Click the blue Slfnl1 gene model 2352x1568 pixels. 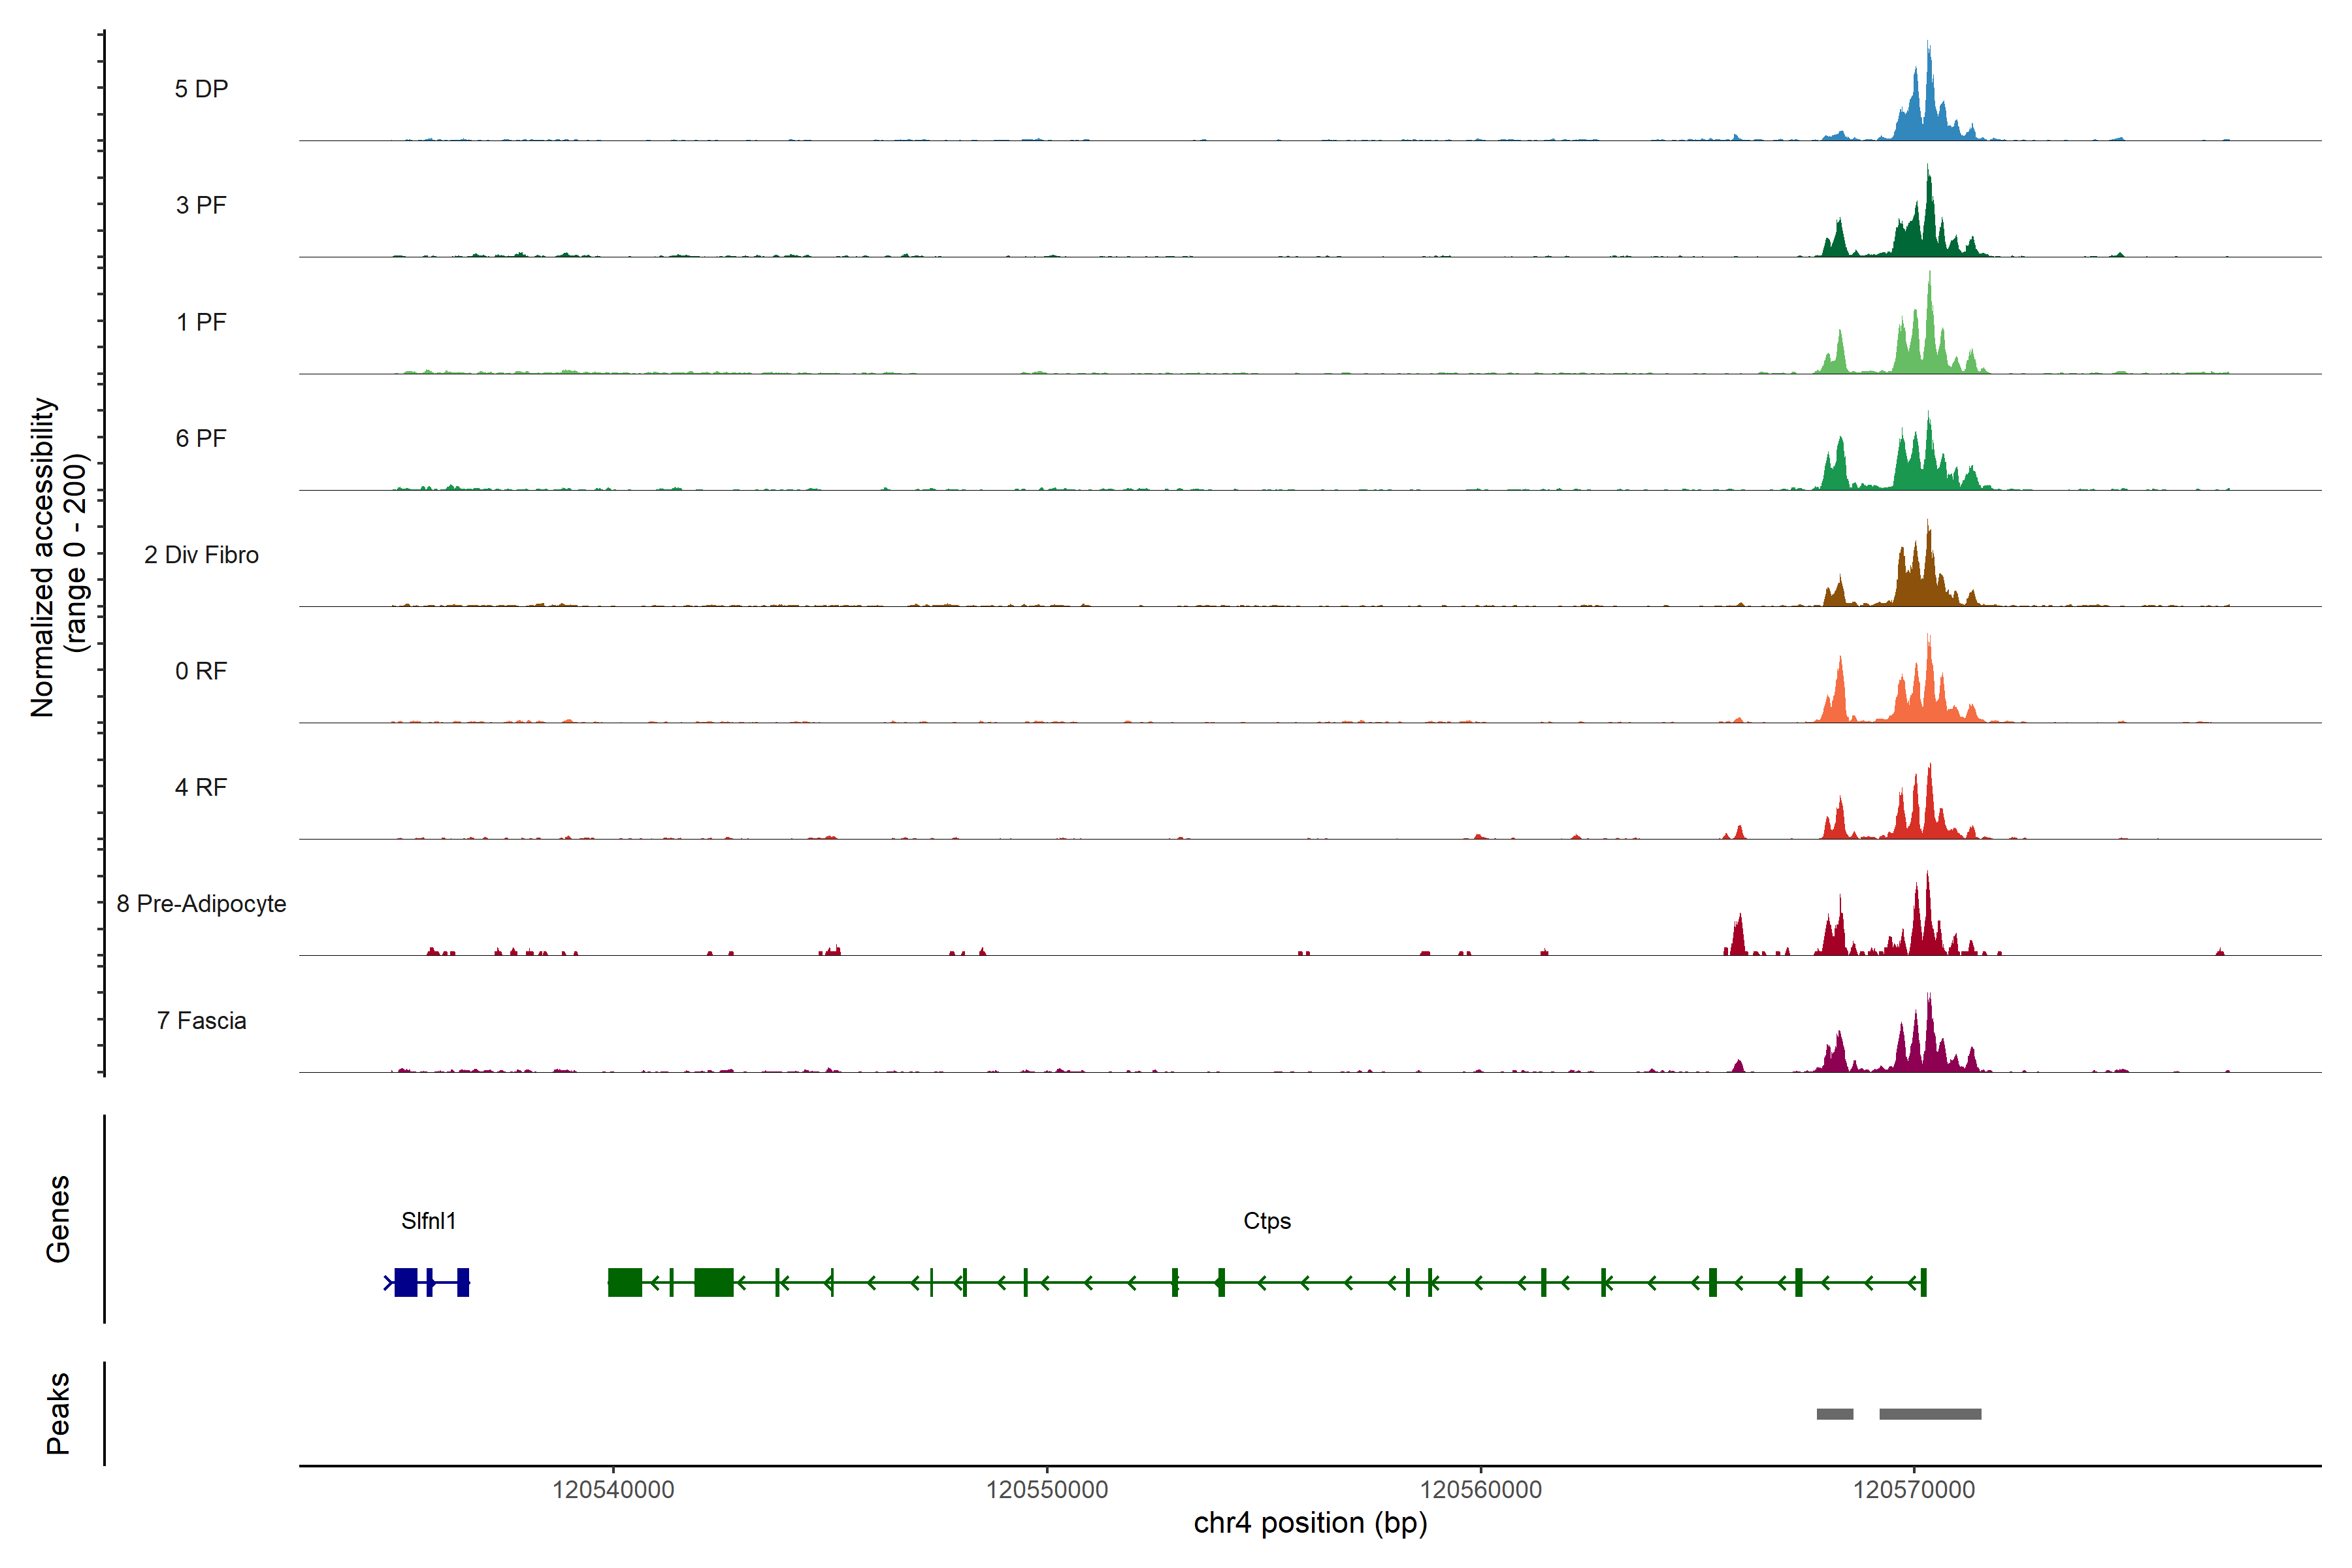click(x=406, y=1282)
